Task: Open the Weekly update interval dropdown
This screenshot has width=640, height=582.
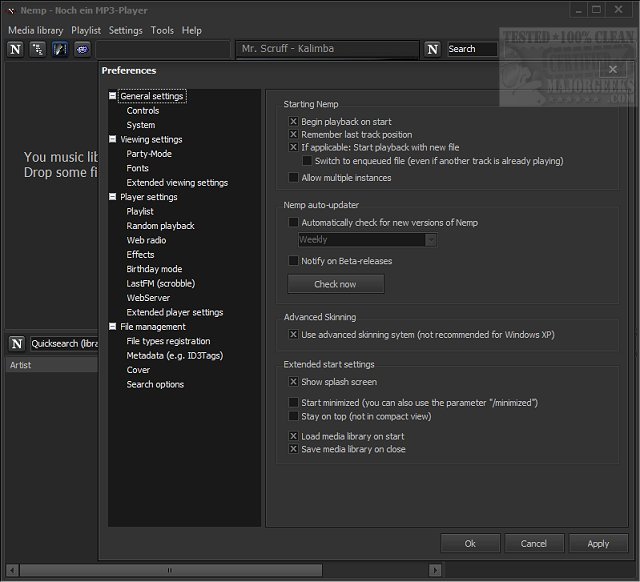Action: click(x=431, y=240)
